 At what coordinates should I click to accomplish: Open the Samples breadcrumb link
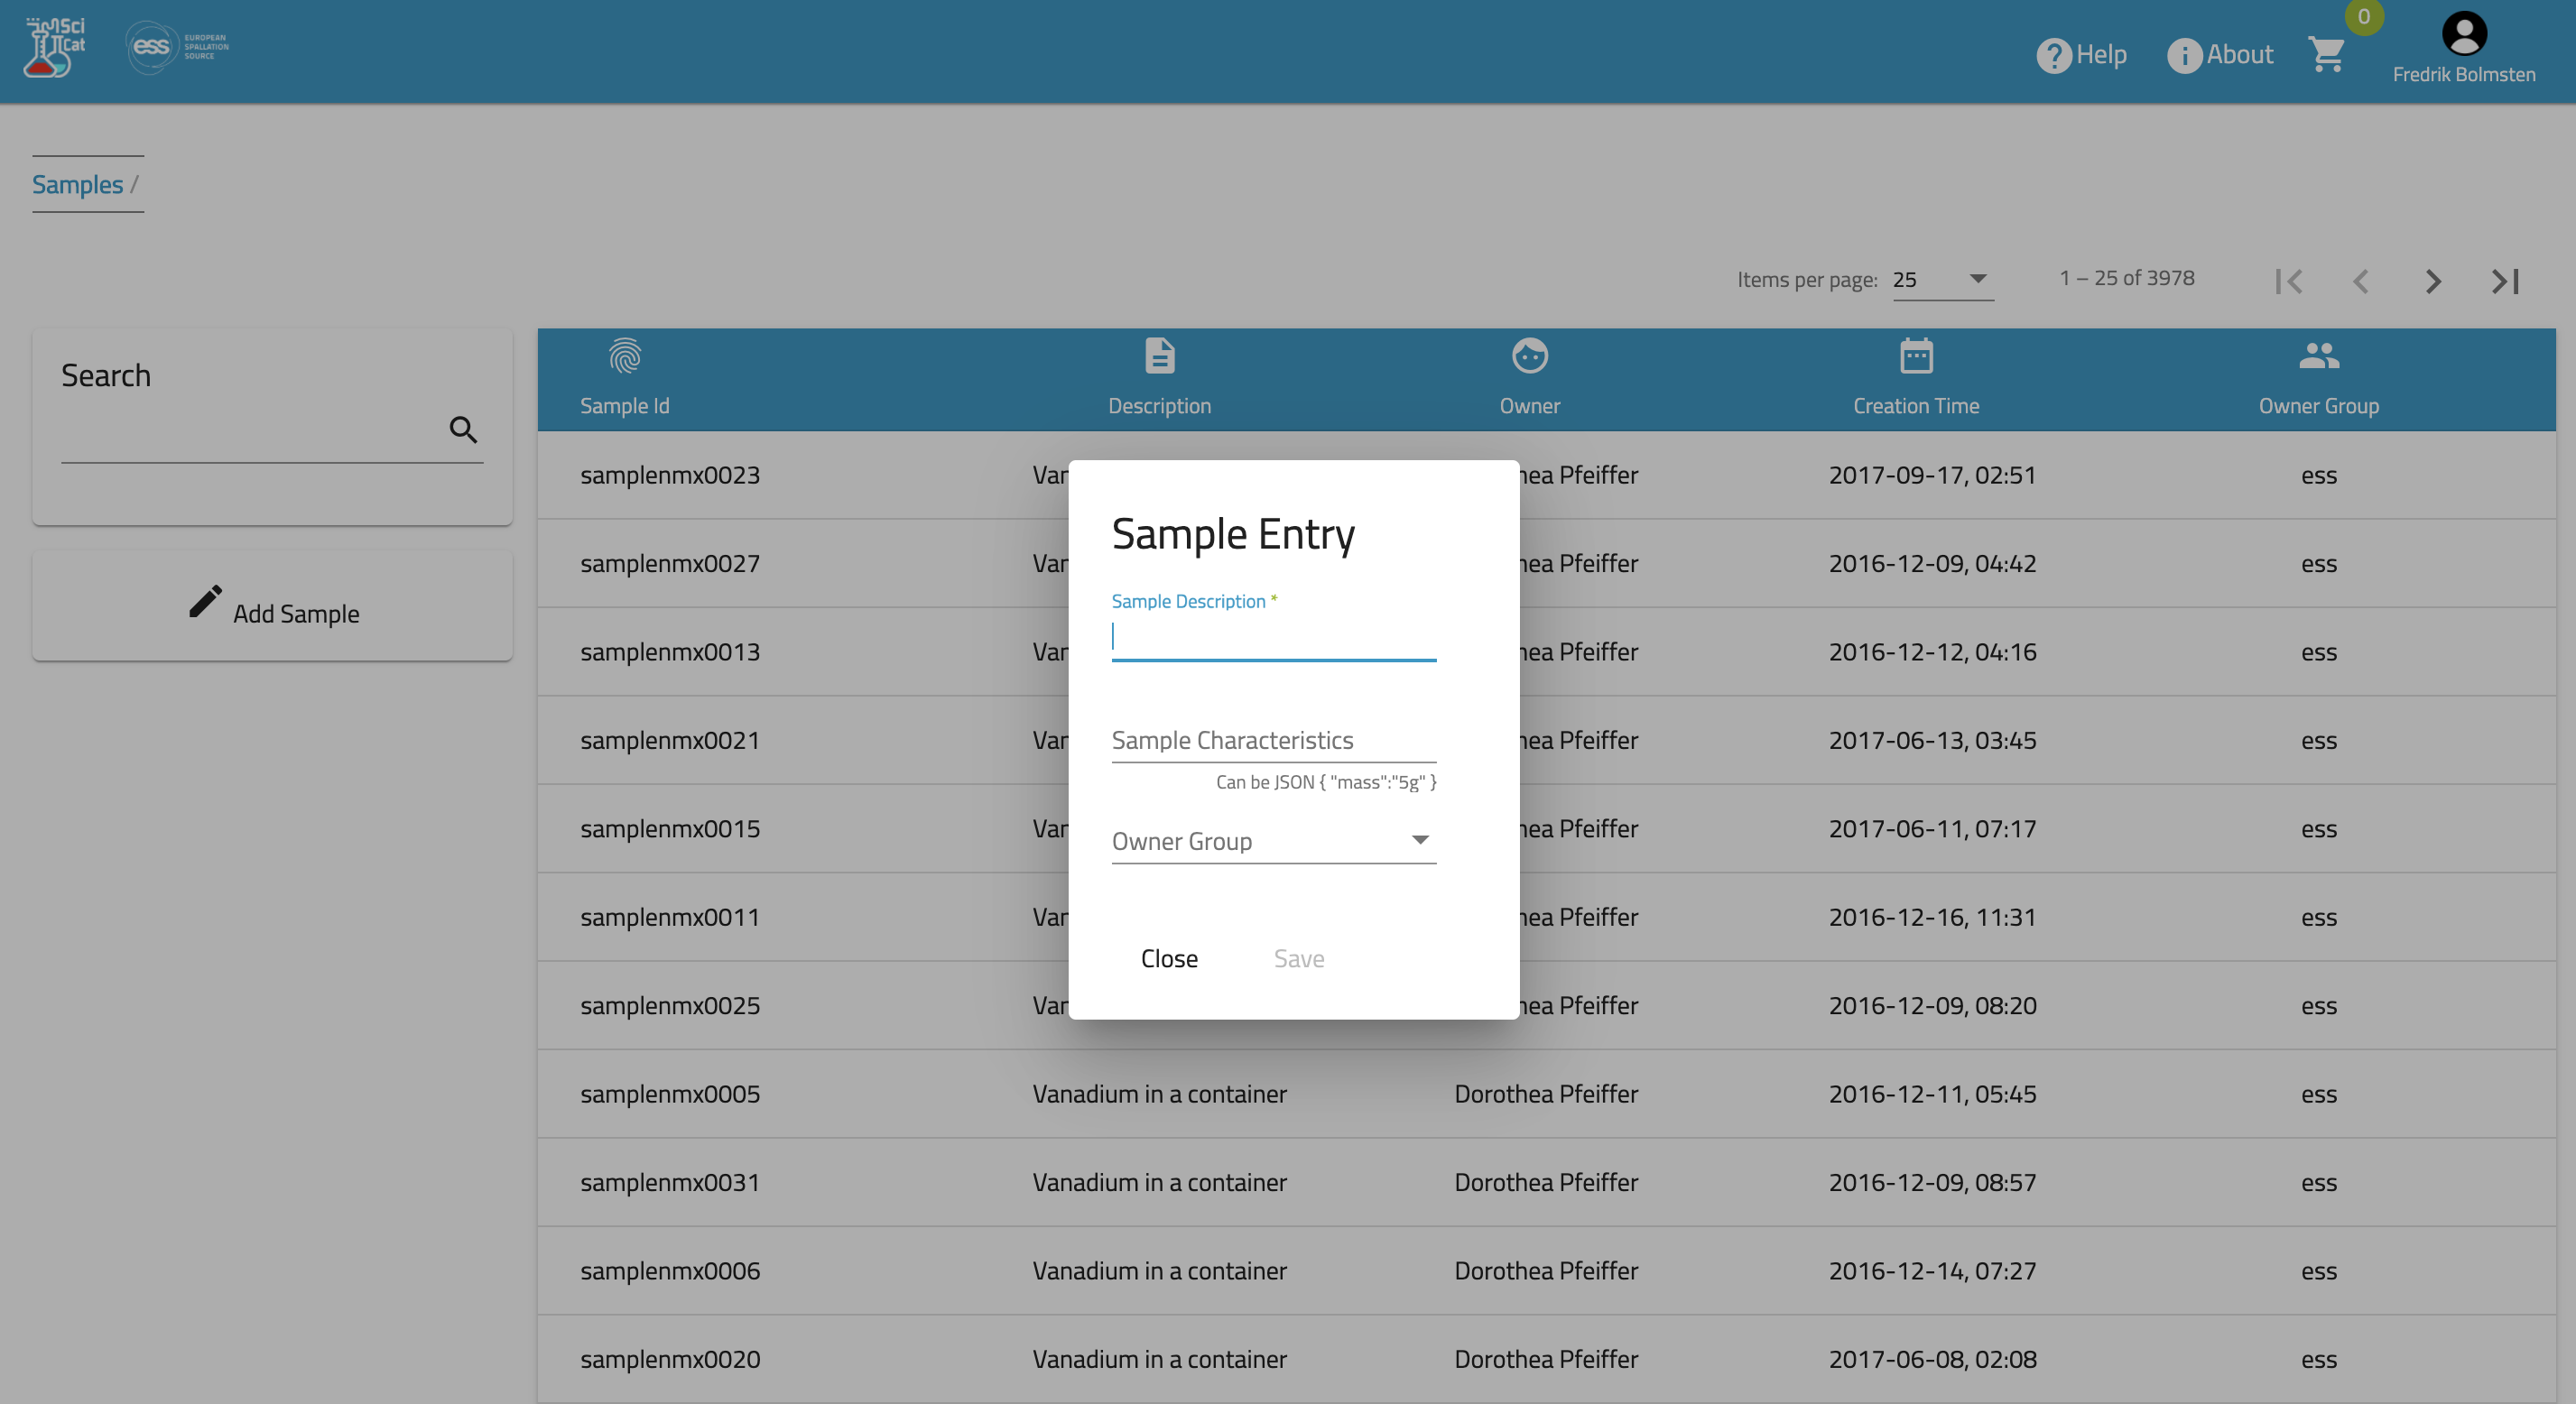[77, 184]
